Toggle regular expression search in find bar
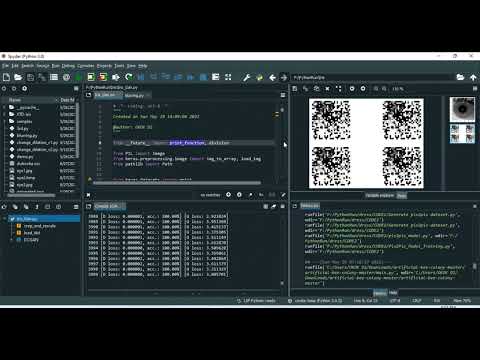Viewport: 480px width, 360px height. 250,195
